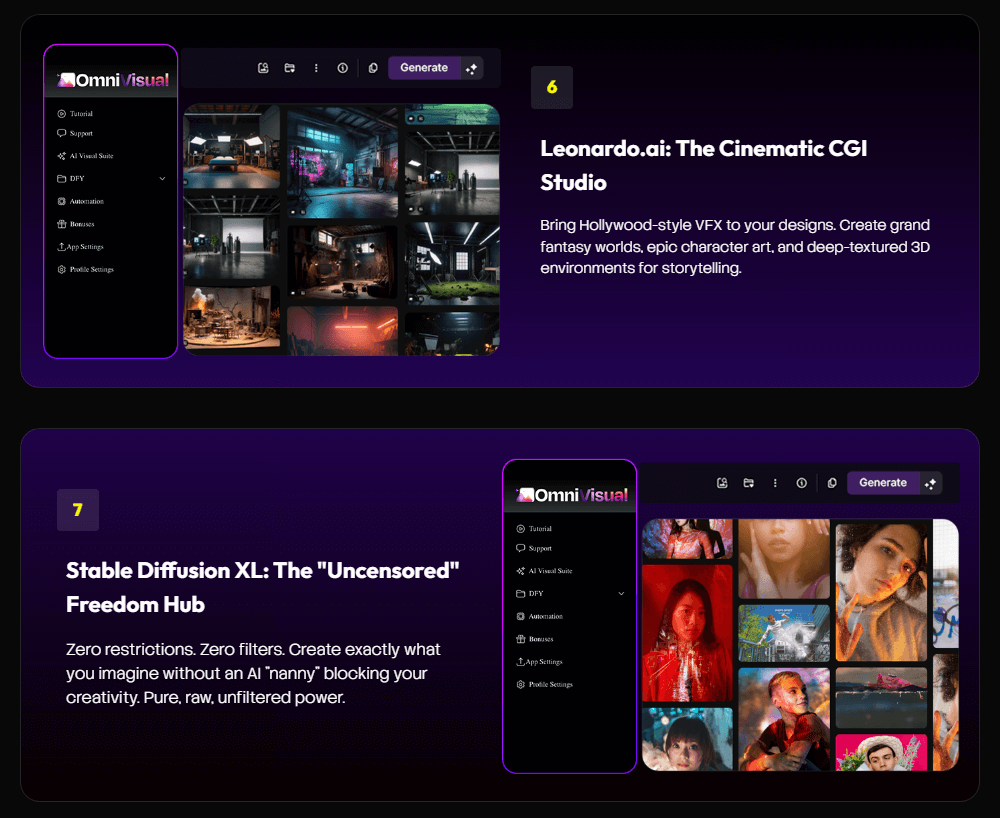Viewport: 1000px width, 818px height.
Task: Click the Generate button in the top card
Action: [424, 67]
